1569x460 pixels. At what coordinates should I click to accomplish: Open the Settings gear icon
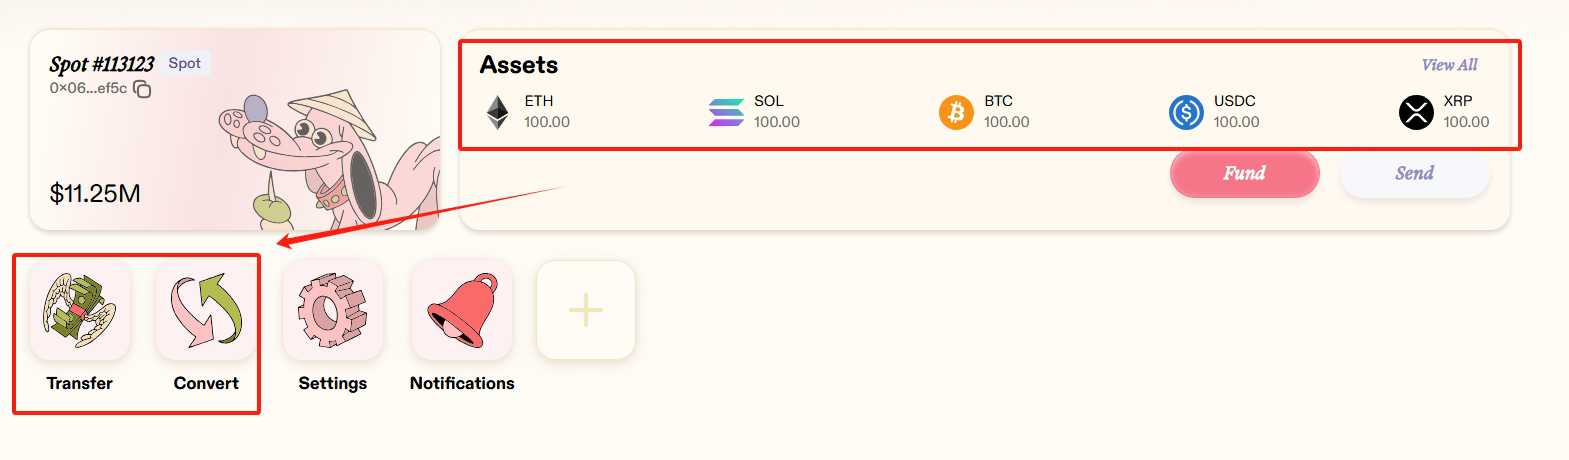point(333,310)
